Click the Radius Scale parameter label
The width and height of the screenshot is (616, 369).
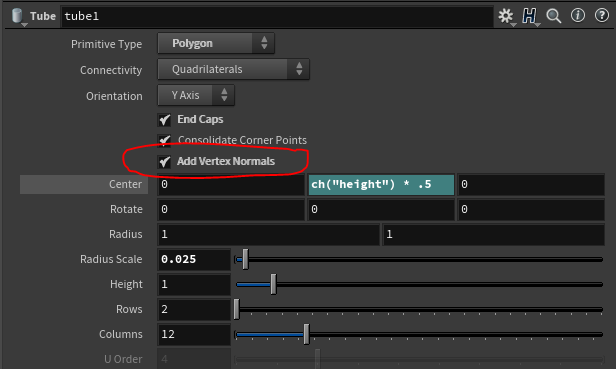pos(111,259)
